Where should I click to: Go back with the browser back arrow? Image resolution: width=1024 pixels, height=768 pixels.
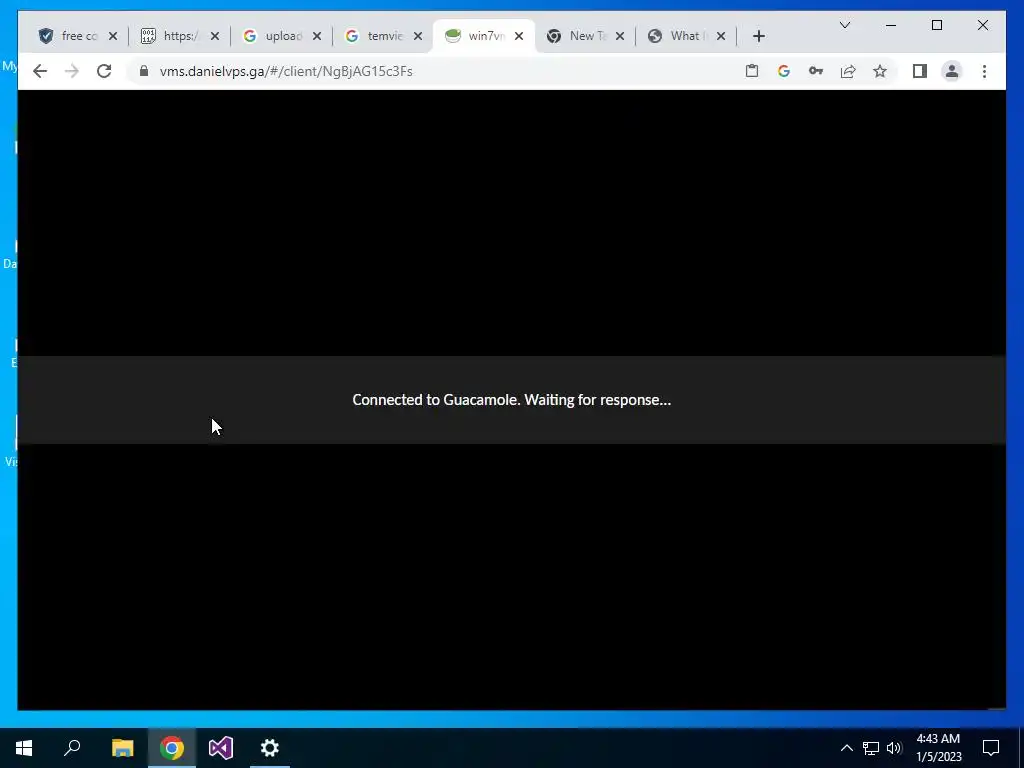[x=40, y=71]
